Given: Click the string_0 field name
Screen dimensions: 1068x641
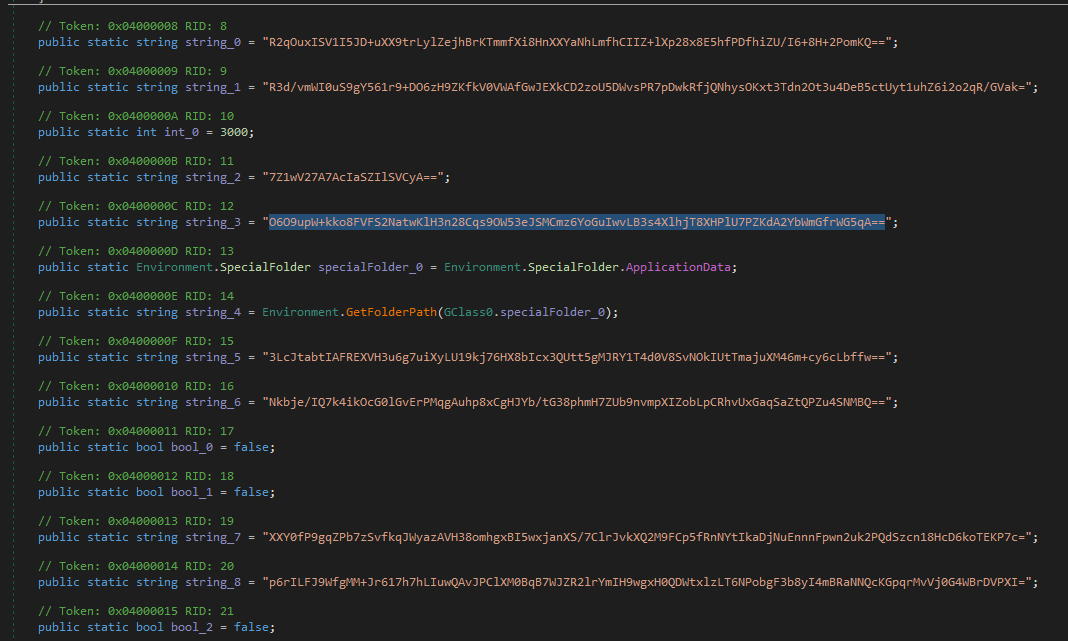Looking at the screenshot, I should (x=213, y=42).
